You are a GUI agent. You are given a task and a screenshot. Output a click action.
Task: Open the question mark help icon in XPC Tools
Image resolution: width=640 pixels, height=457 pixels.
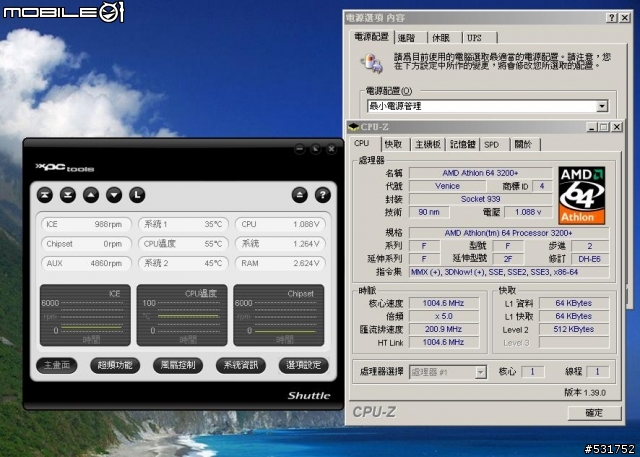tap(323, 195)
